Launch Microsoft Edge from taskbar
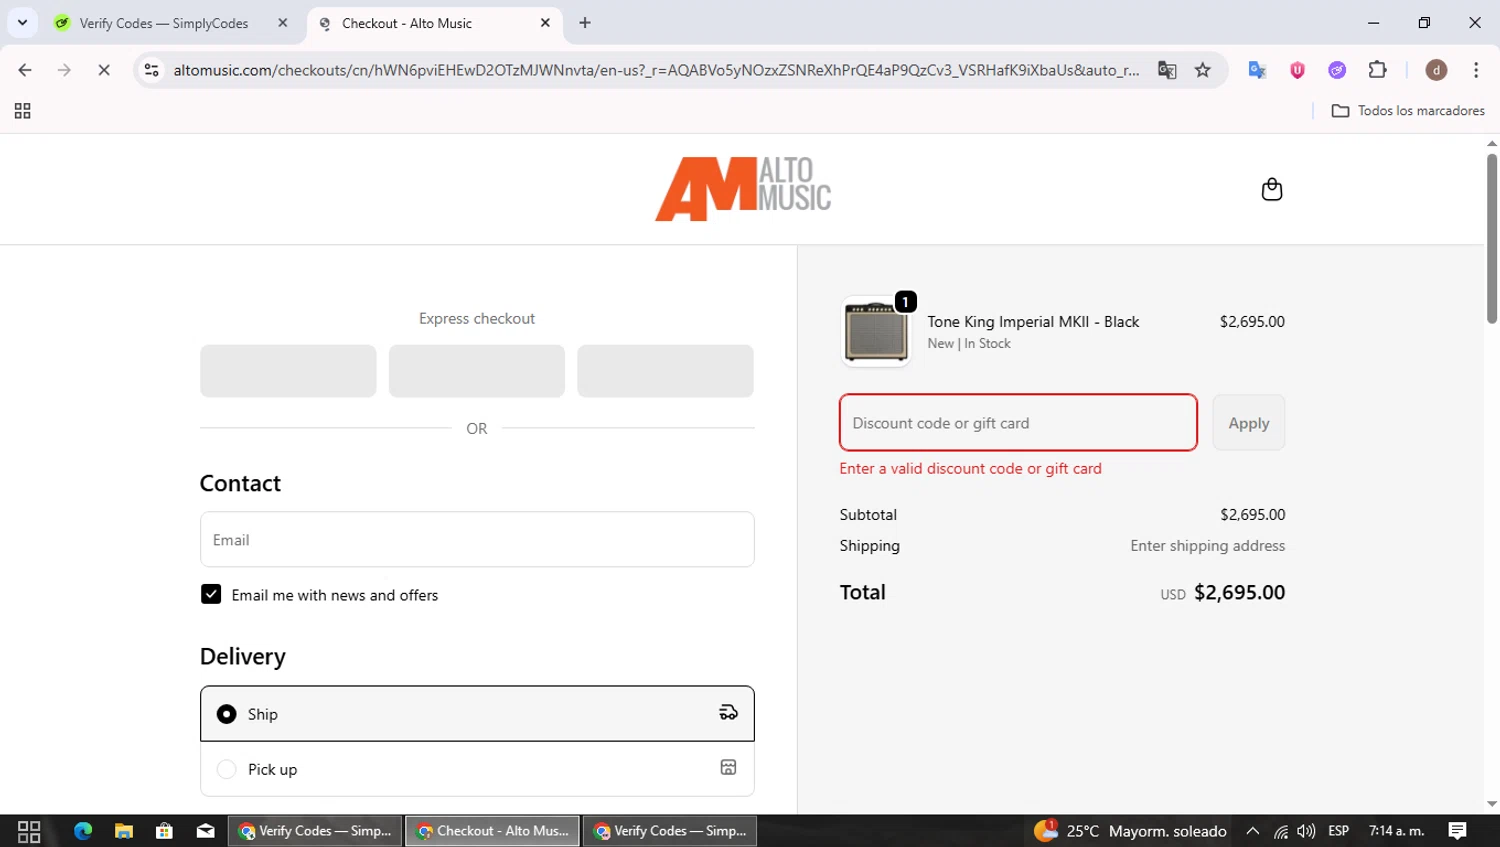Screen dimensions: 1500x847 [83, 831]
